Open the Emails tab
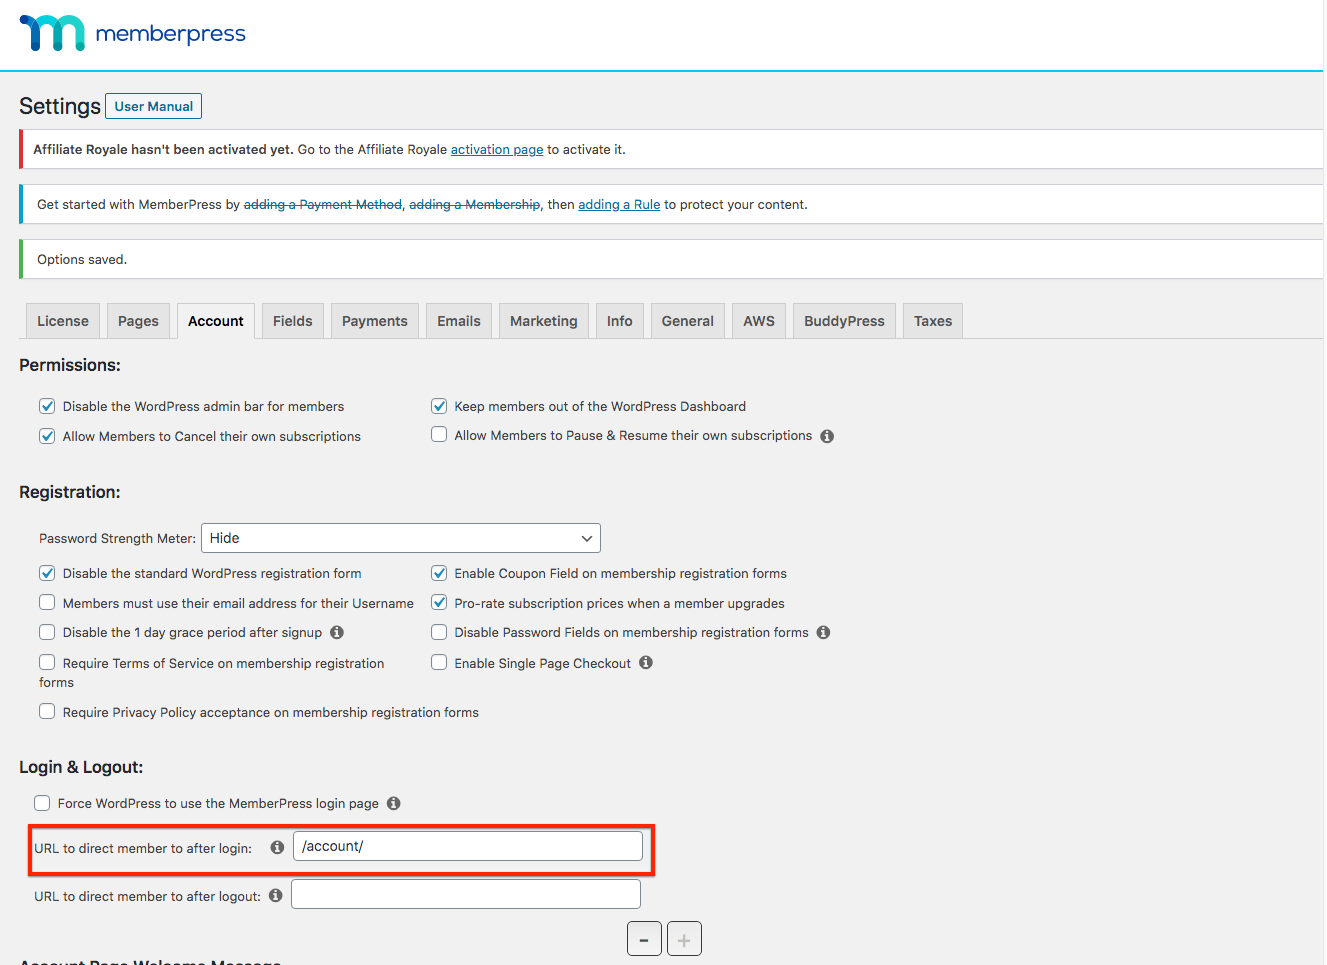1327x965 pixels. click(459, 321)
